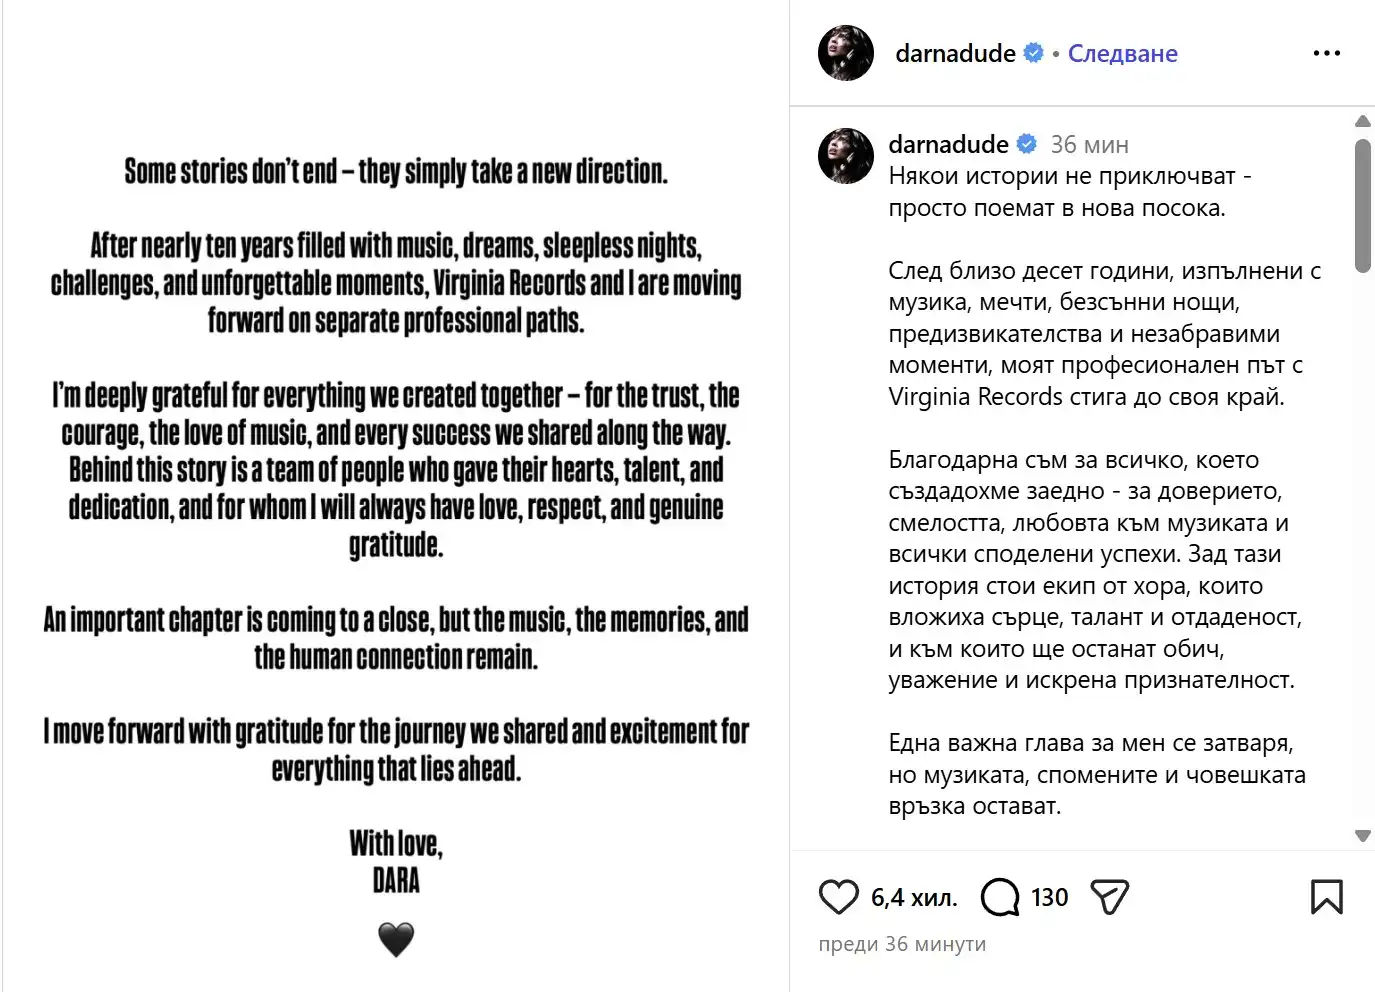View the 6,4 хил. likes list
1375x992 pixels.
point(914,897)
